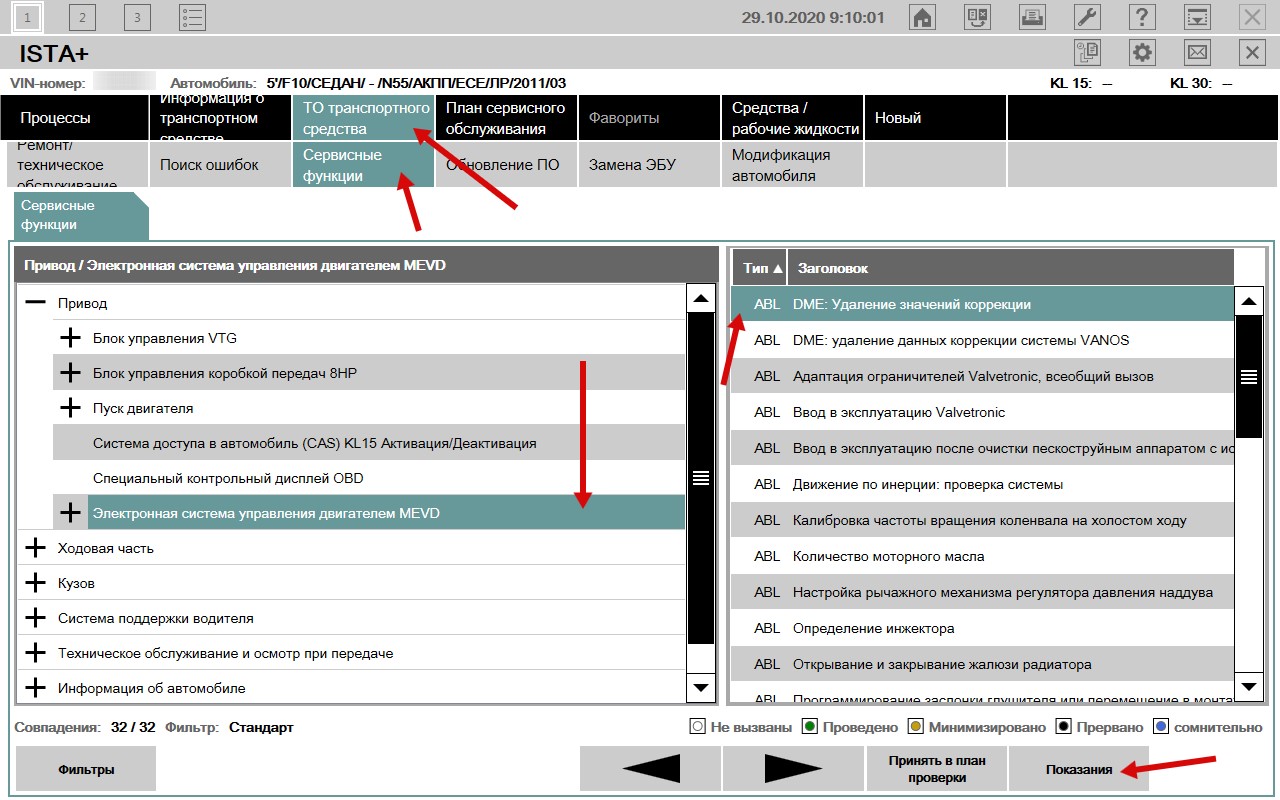Click the Показания button
Image resolution: width=1280 pixels, height=800 pixels.
(1079, 769)
